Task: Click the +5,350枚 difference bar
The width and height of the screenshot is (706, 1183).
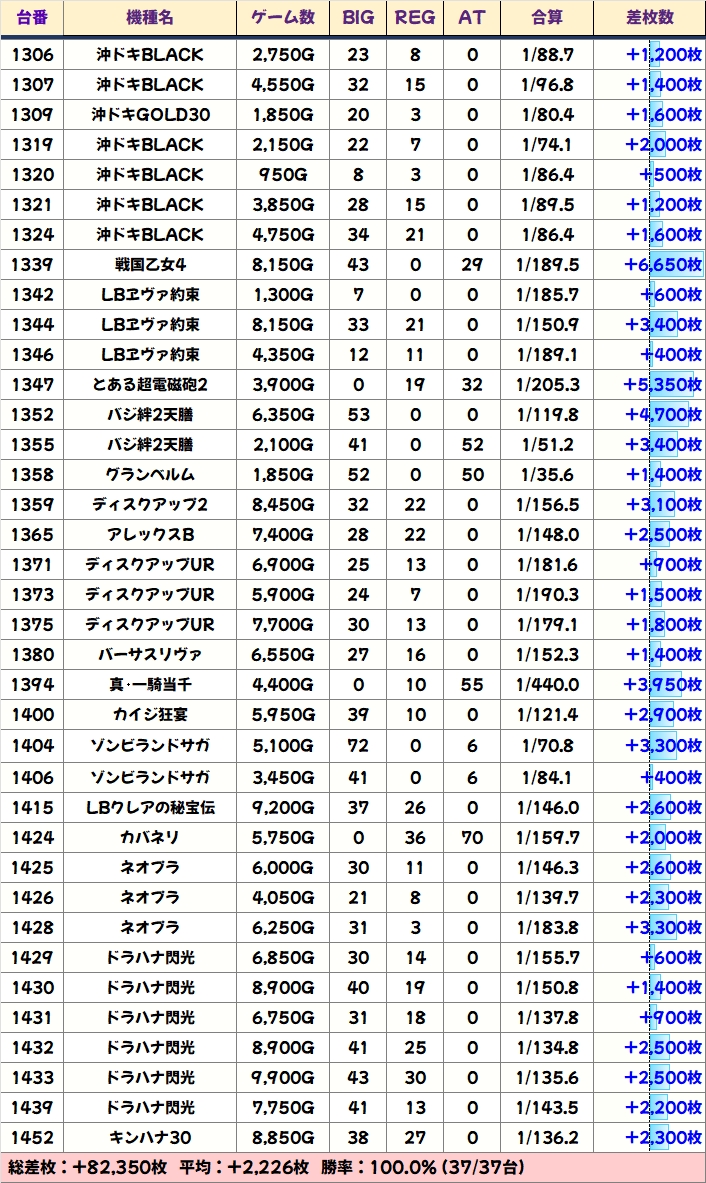Action: [x=663, y=385]
